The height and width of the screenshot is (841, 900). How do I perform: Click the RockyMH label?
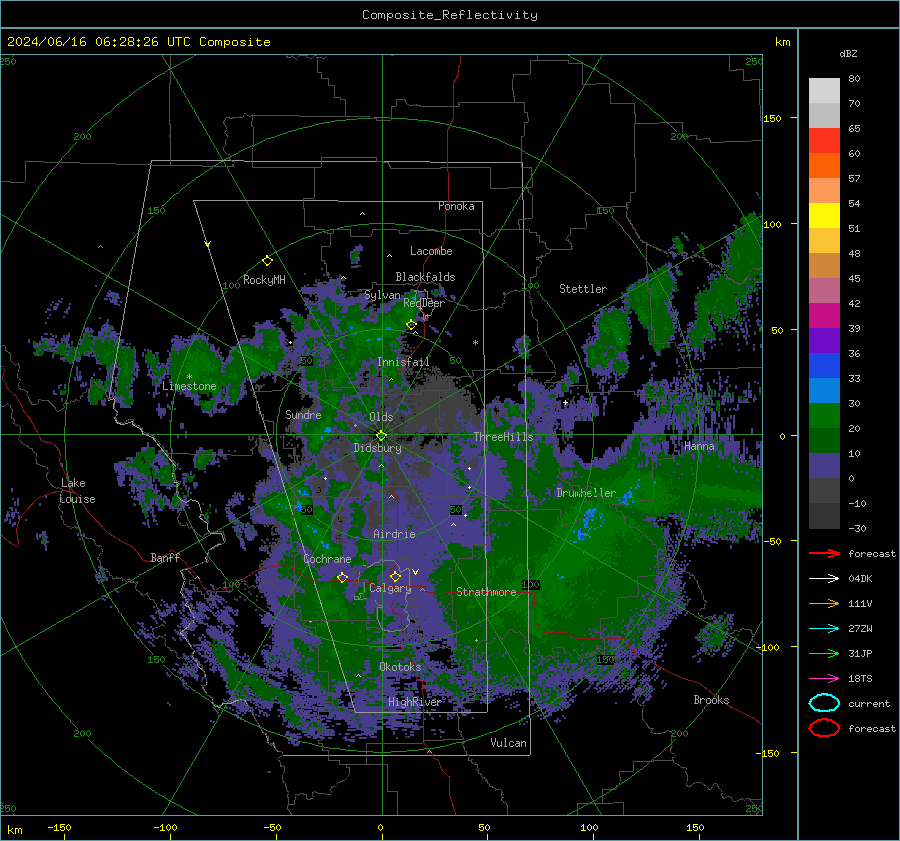click(264, 280)
